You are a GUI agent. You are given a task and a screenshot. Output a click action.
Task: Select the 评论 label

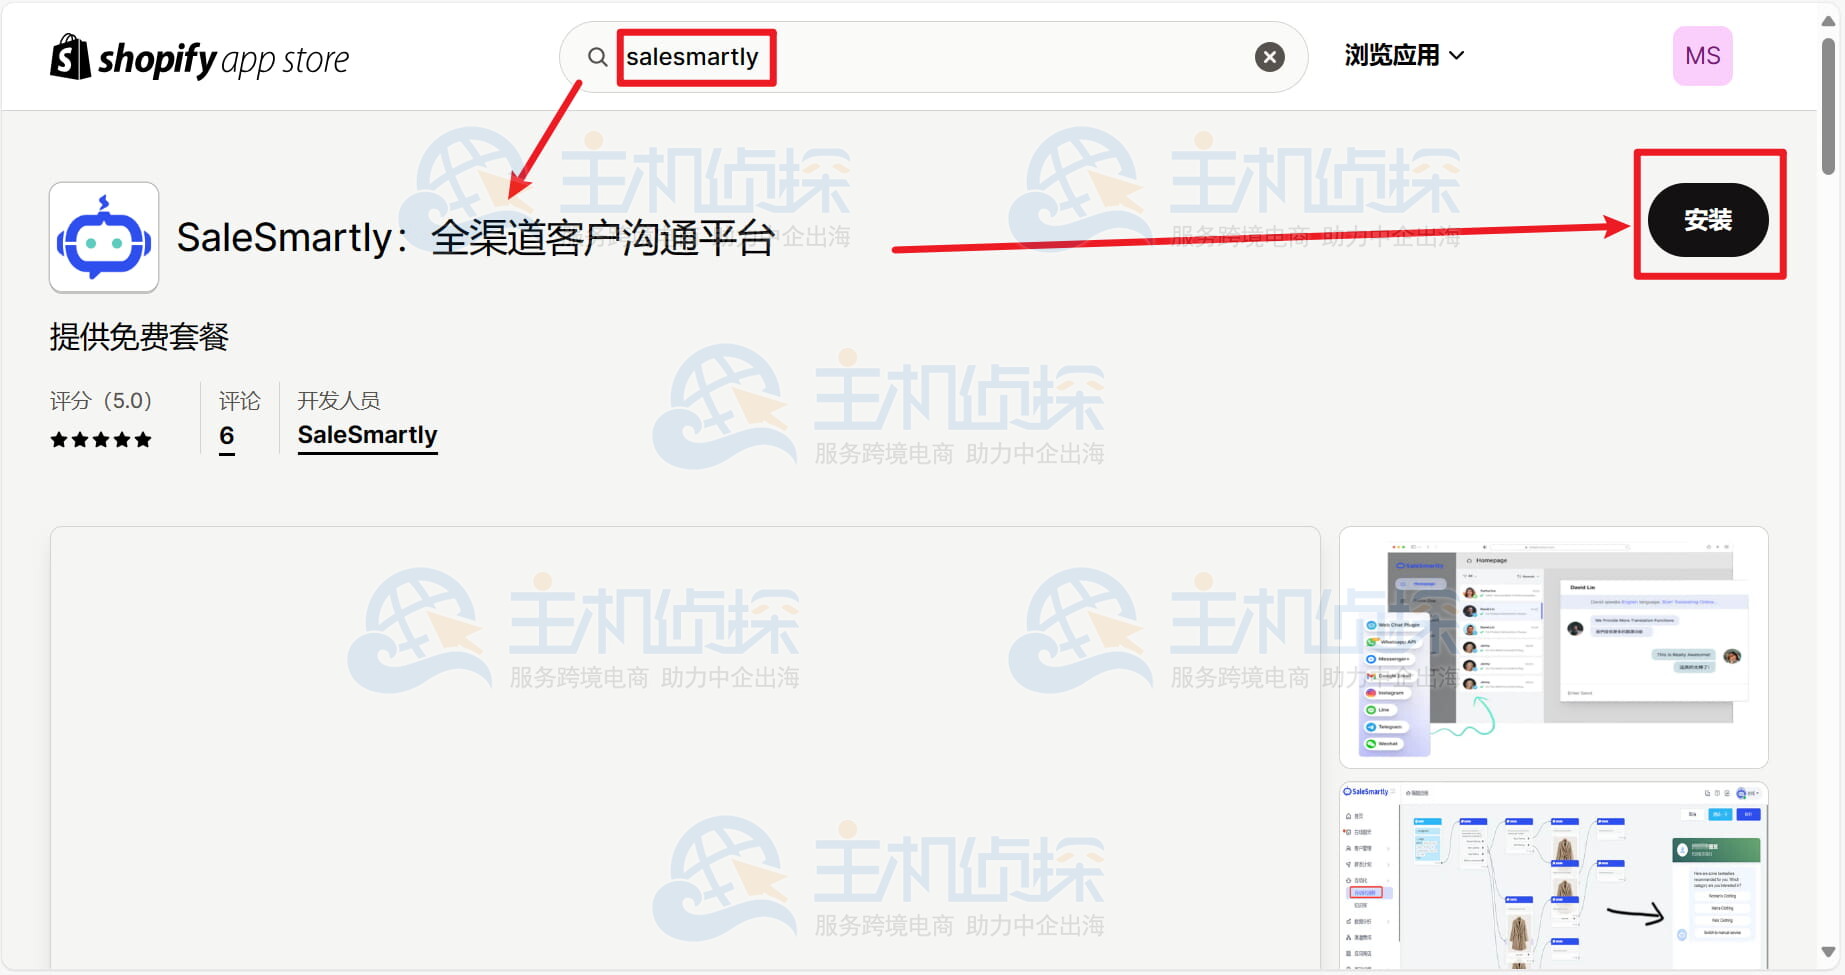(x=240, y=401)
